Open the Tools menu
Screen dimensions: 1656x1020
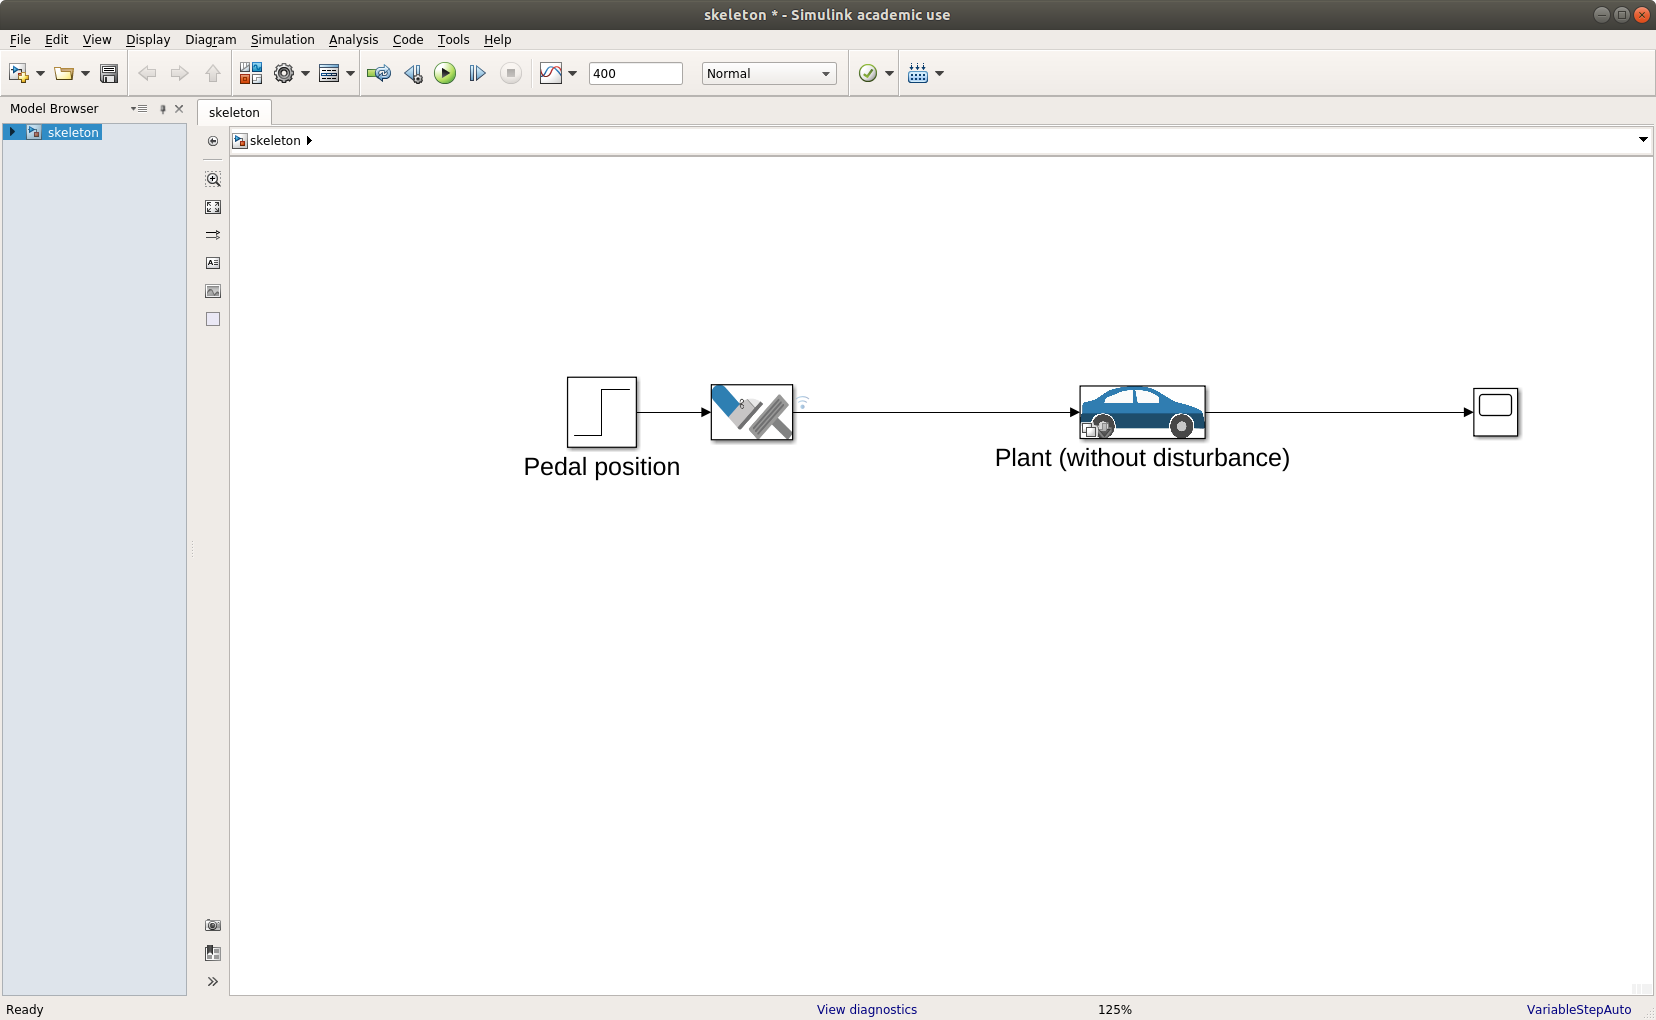[453, 40]
